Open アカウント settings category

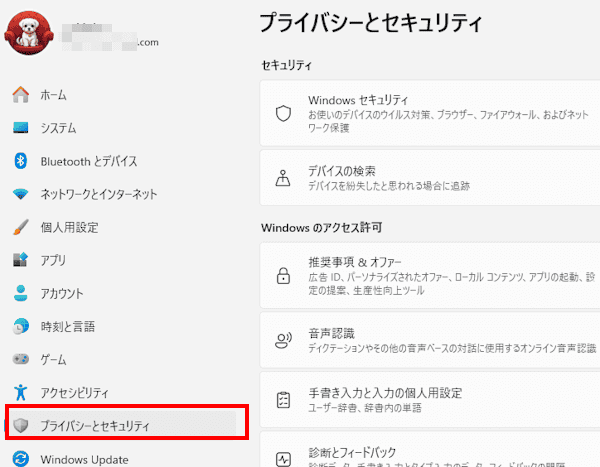click(x=62, y=294)
